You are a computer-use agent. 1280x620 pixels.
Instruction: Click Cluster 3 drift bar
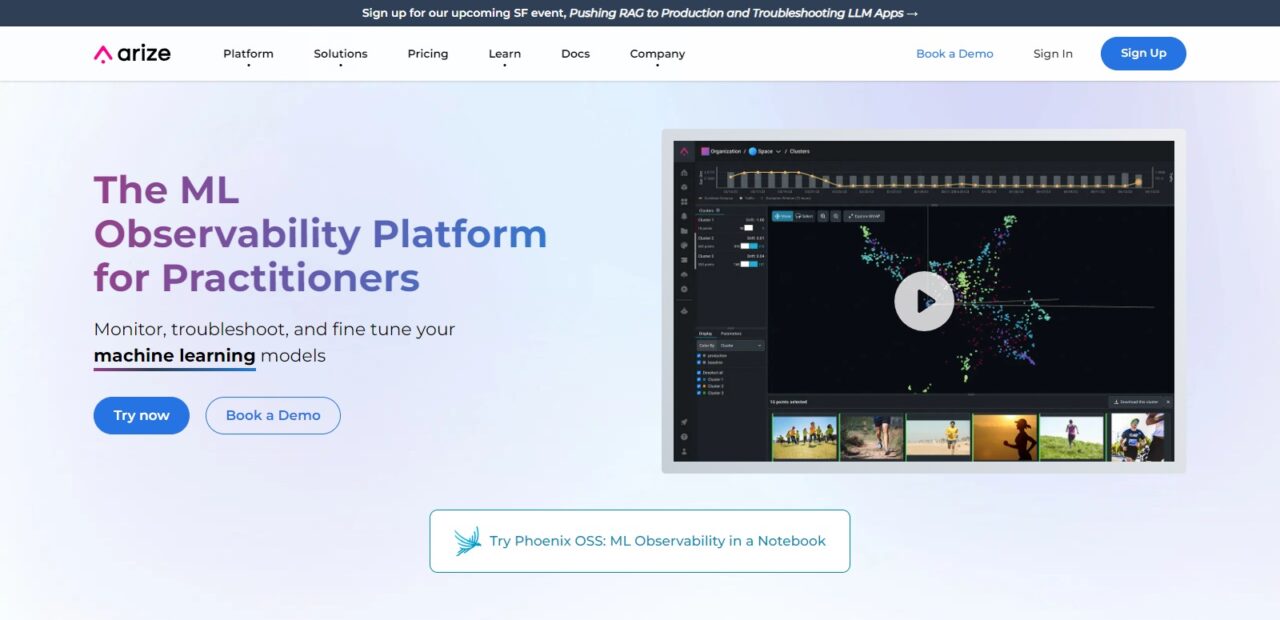[x=749, y=264]
